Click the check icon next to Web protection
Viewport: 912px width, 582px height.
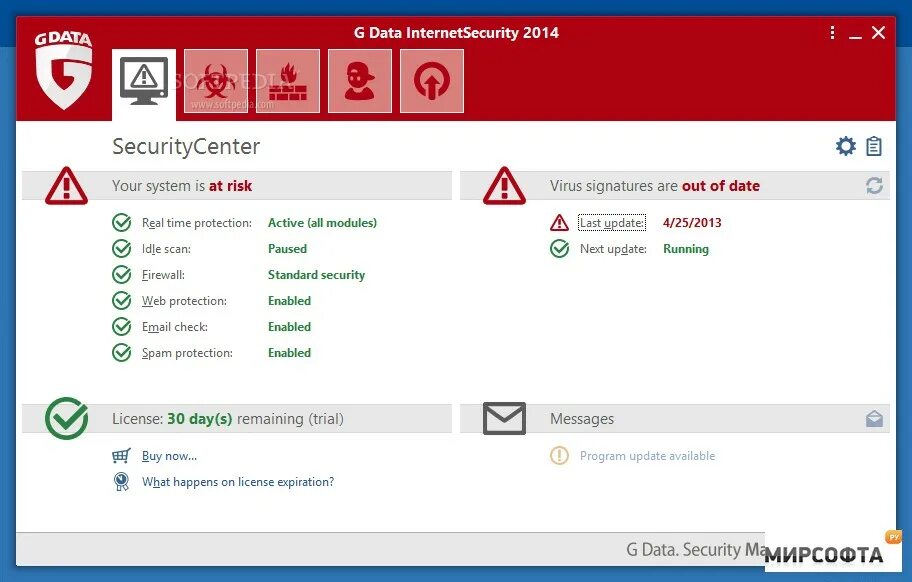122,301
